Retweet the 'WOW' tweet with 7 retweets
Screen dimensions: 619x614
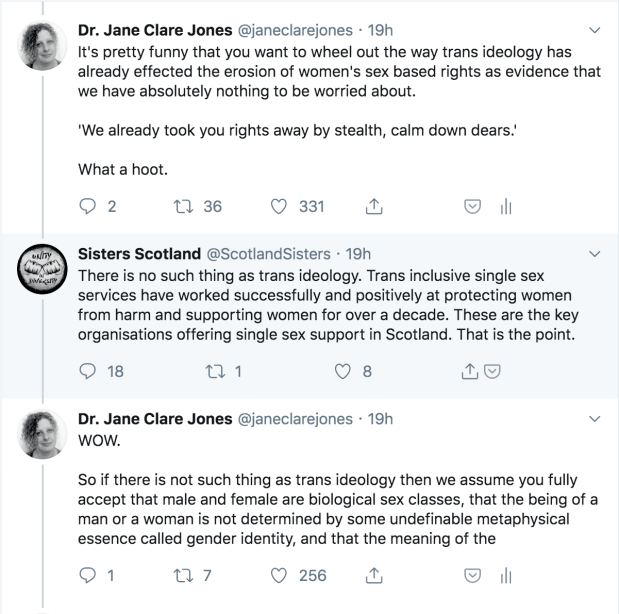point(187,574)
